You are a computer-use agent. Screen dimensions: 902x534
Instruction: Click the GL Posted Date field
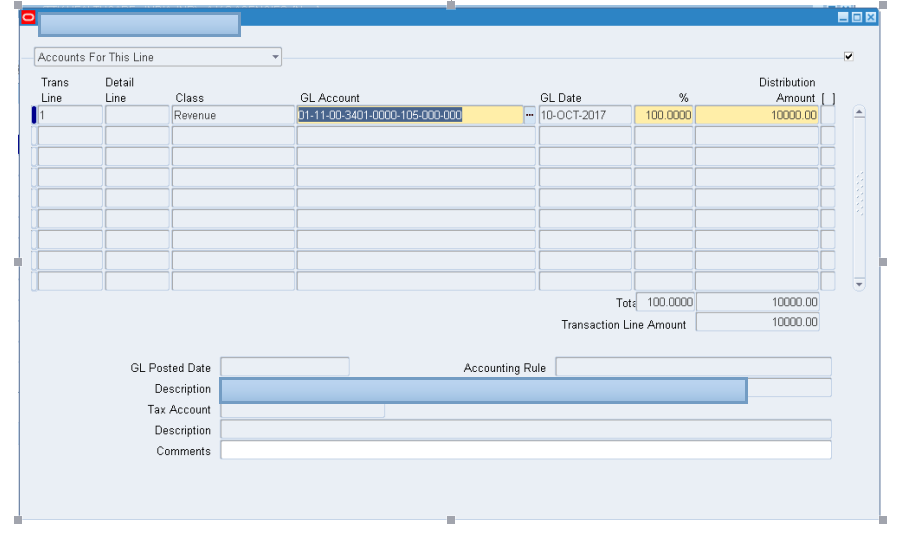click(285, 367)
